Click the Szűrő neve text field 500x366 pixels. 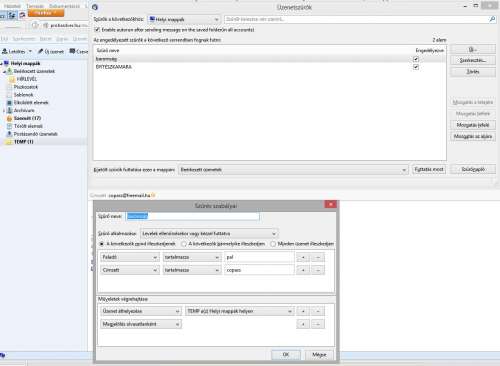[x=192, y=216]
